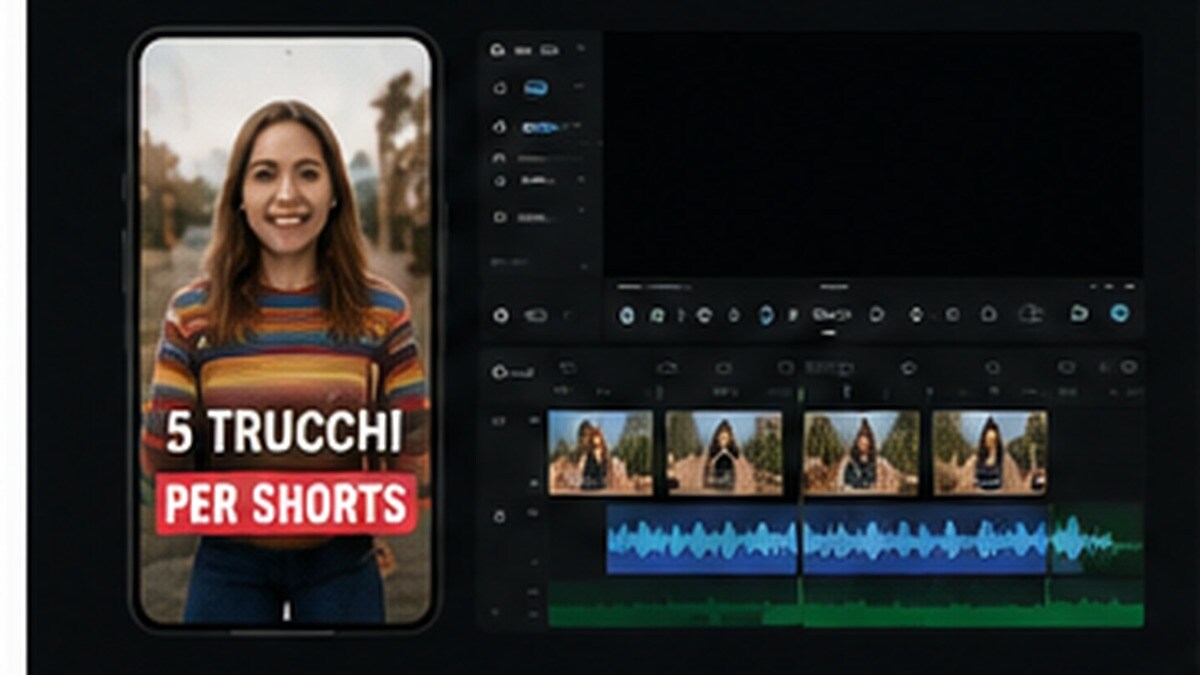Click the dark video preview monitor area

click(872, 154)
